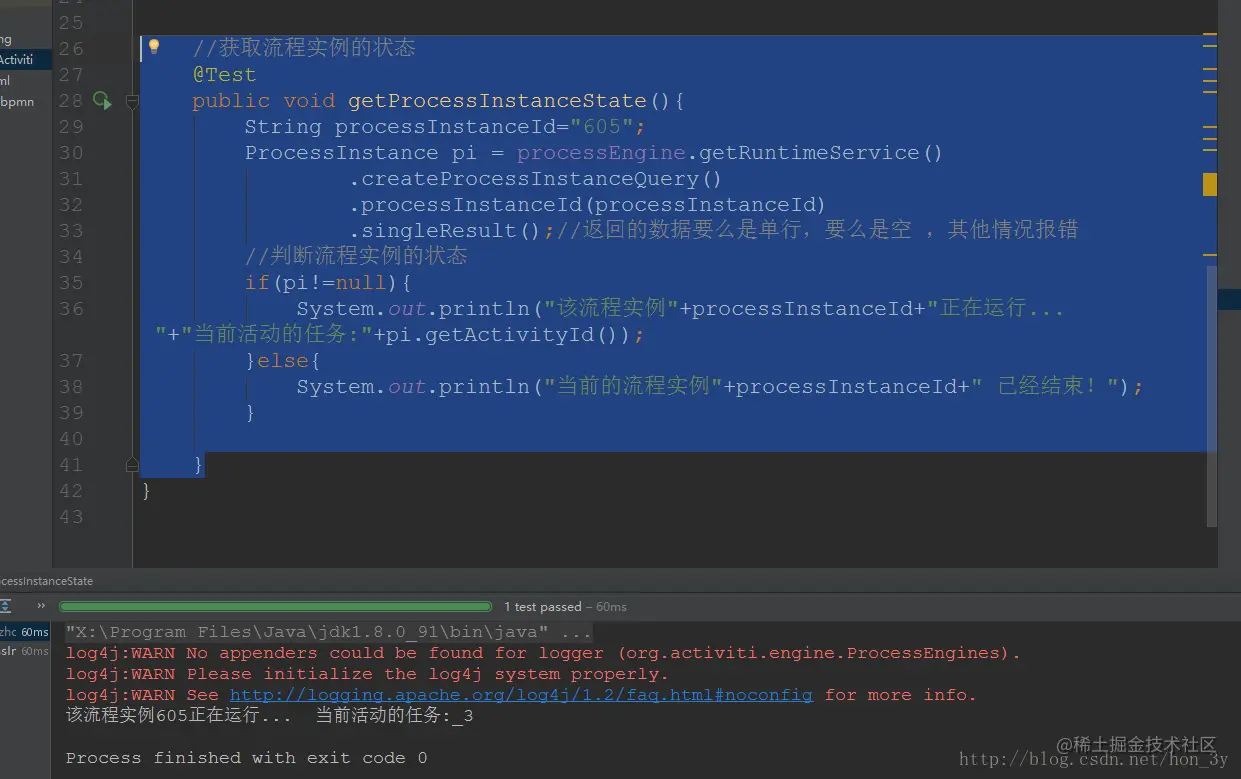Click the 'No appenders could be found' warning line

[543, 653]
